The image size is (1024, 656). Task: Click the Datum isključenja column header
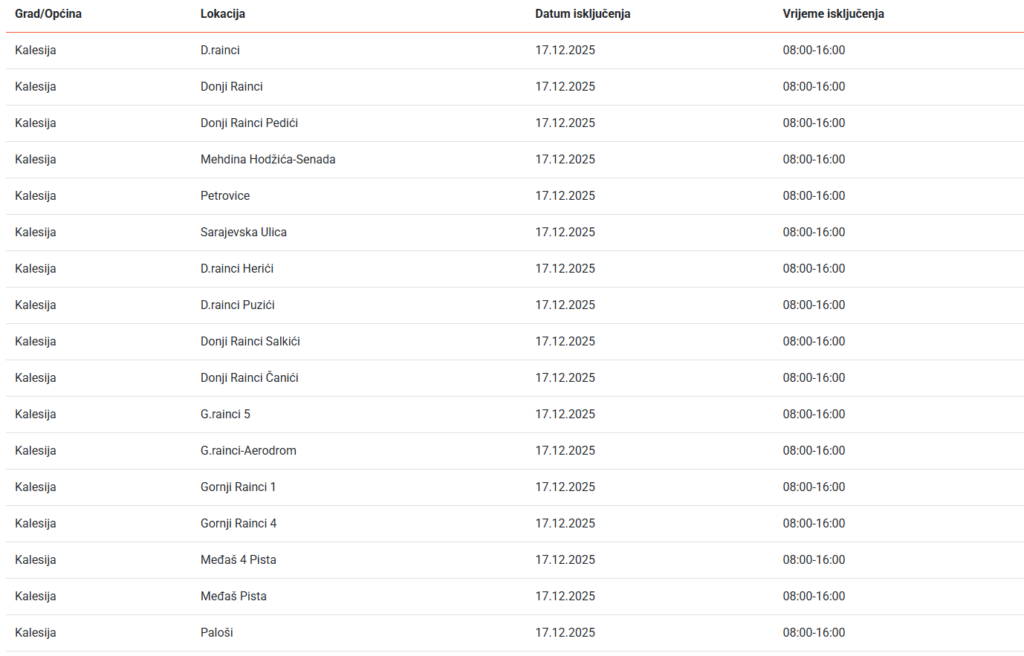tap(583, 14)
